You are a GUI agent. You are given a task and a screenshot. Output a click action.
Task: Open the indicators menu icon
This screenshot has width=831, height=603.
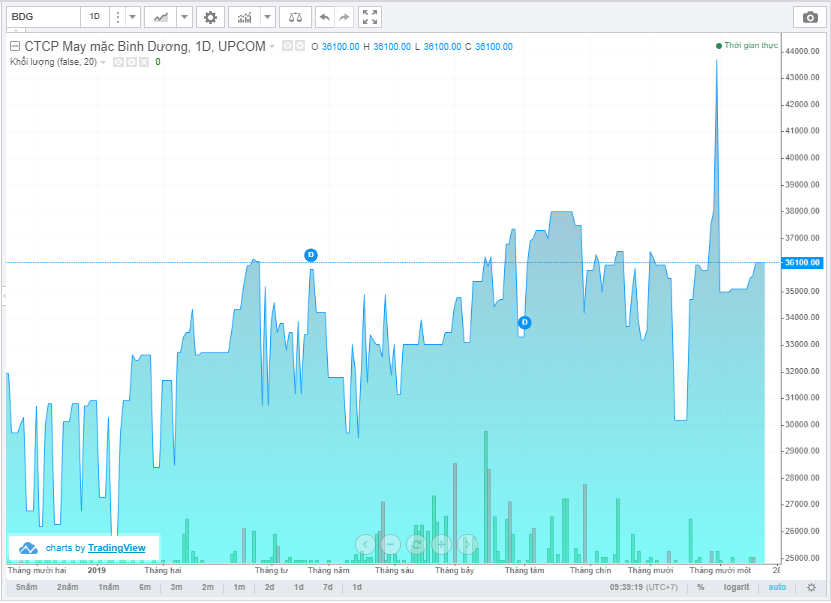click(x=244, y=17)
